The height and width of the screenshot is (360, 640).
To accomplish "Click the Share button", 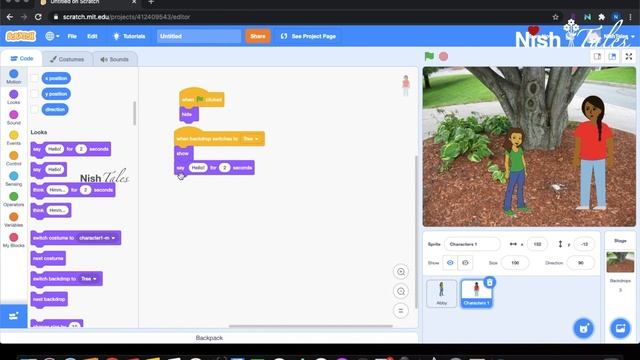I will pyautogui.click(x=258, y=36).
